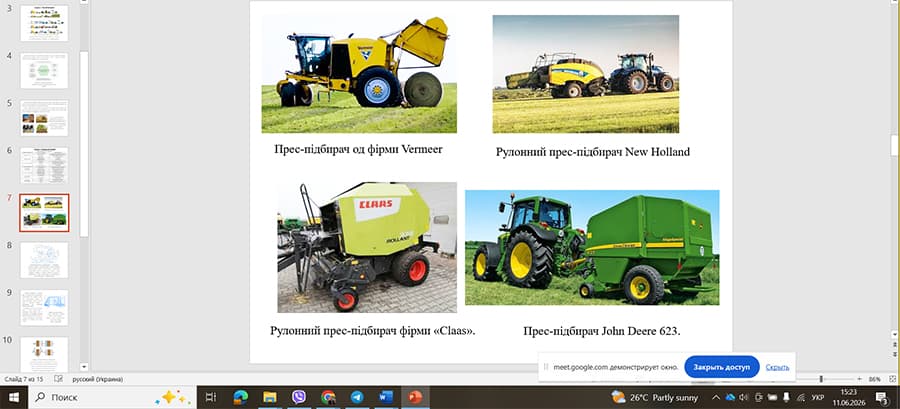Click the 'Рулонний прес-підбирач фірми «Claas».' caption

click(373, 331)
